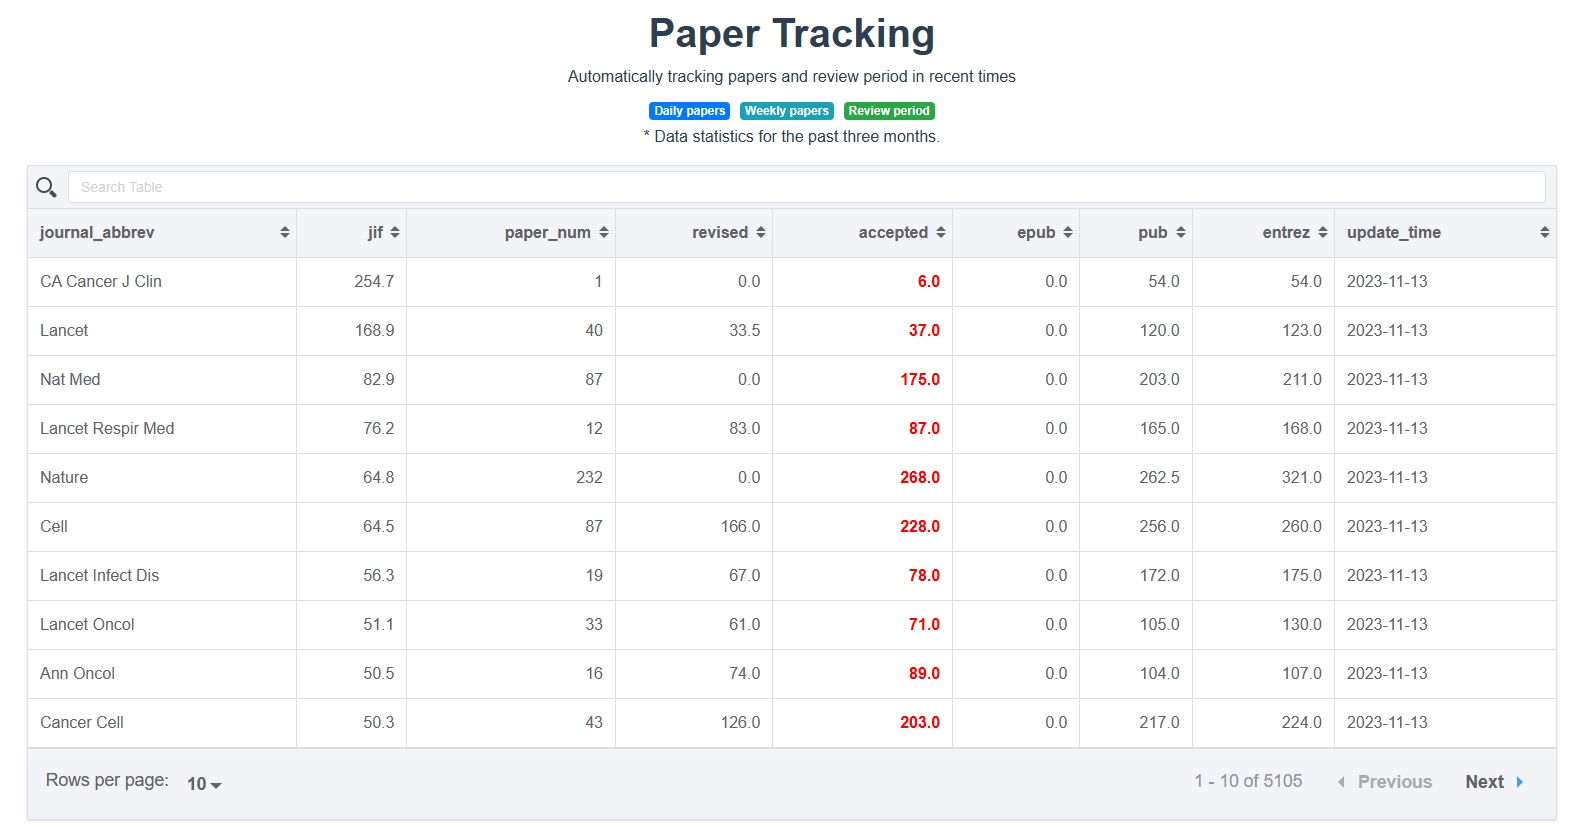Click the accepted header label
Screen dimensions: 1584x833
[893, 232]
